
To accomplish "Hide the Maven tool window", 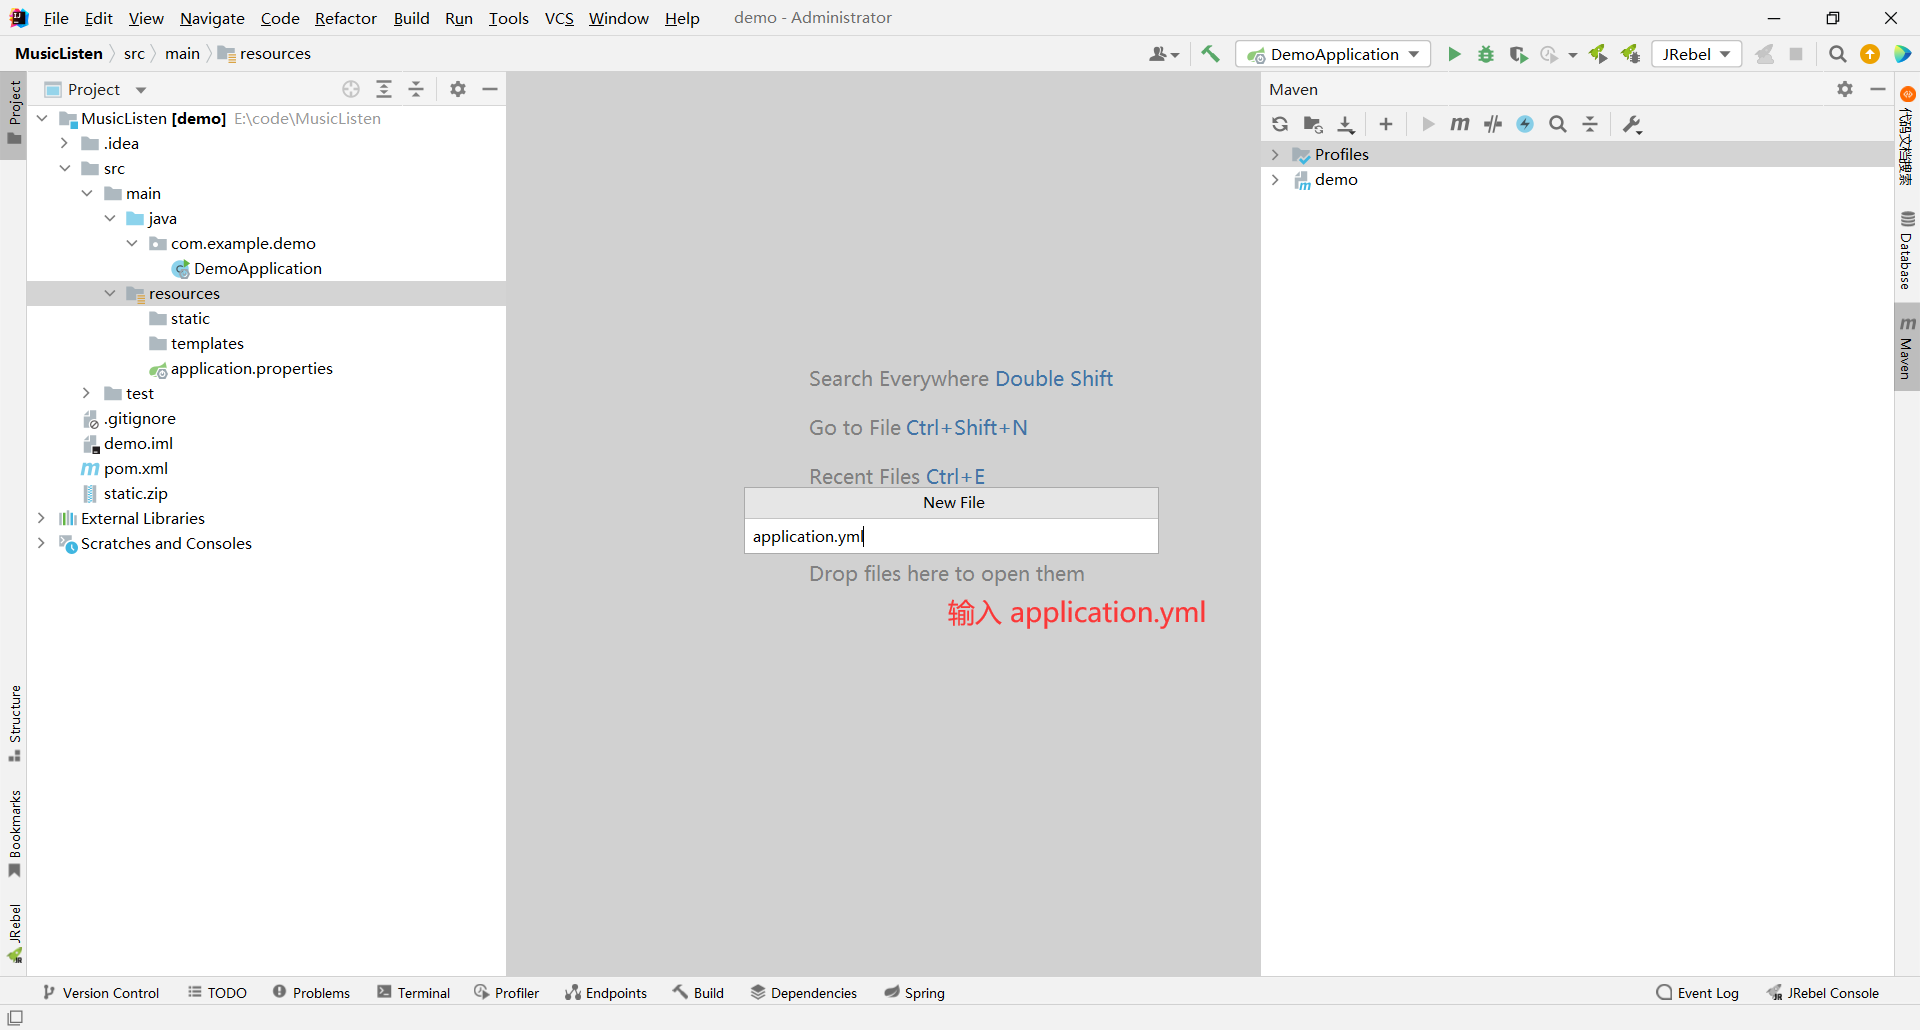I will (x=1878, y=89).
